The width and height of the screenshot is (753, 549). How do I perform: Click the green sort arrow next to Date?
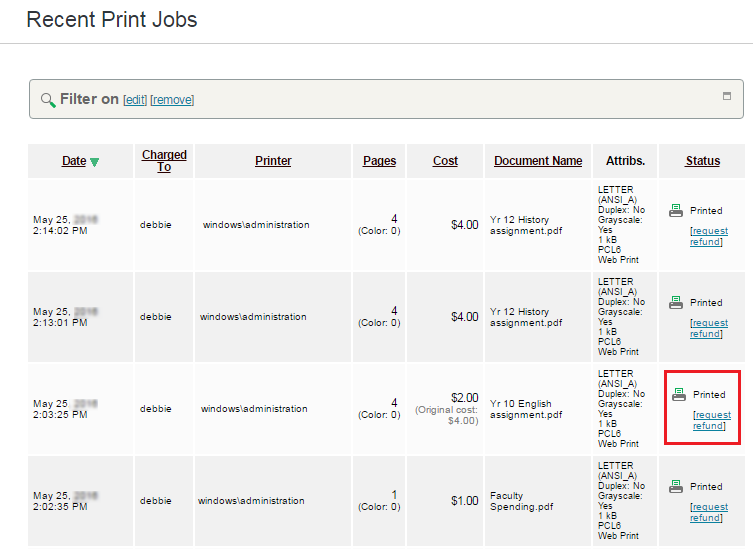pyautogui.click(x=95, y=162)
